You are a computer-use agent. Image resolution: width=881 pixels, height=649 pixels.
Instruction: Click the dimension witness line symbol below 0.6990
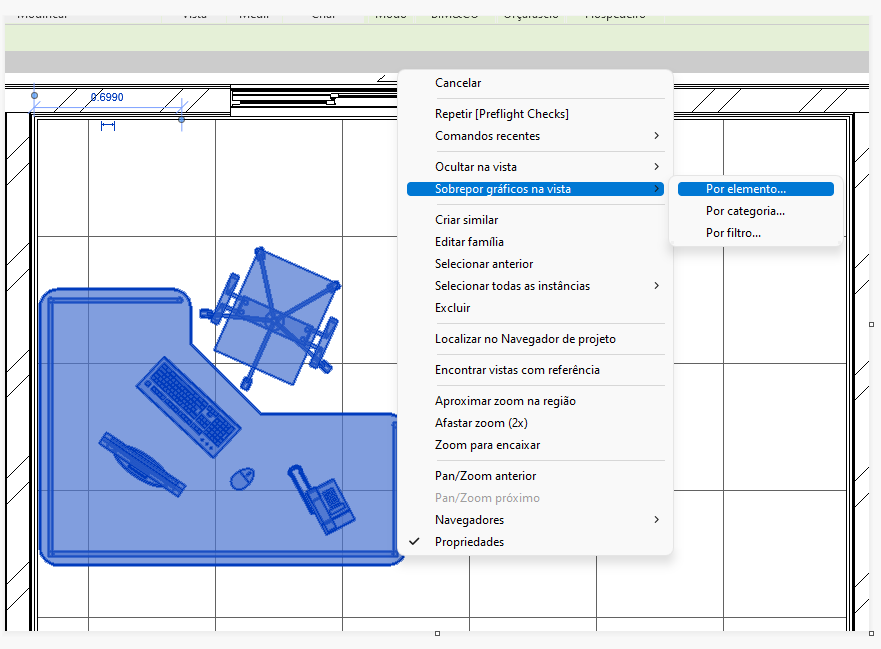[x=108, y=125]
